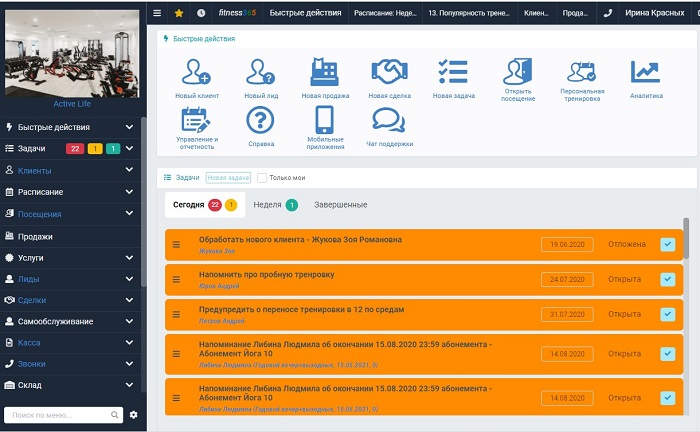Image resolution: width=700 pixels, height=432 pixels.
Task: Expand the Услуги sidebar chevron
Action: point(129,258)
